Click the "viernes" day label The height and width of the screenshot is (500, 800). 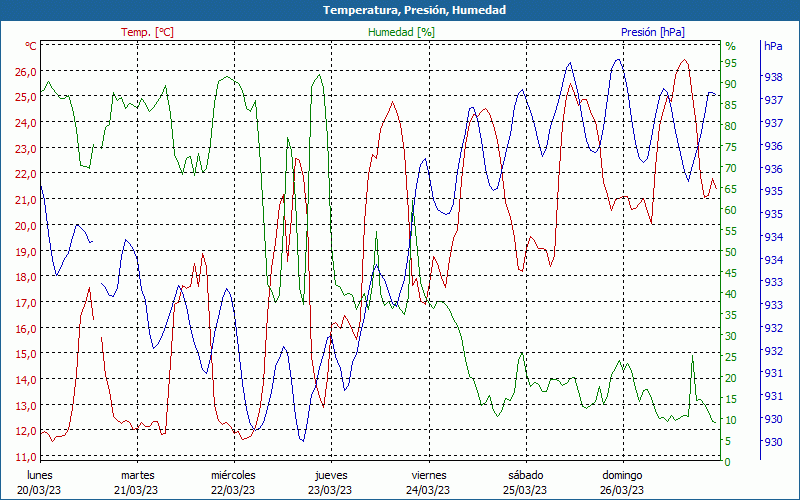coord(429,475)
